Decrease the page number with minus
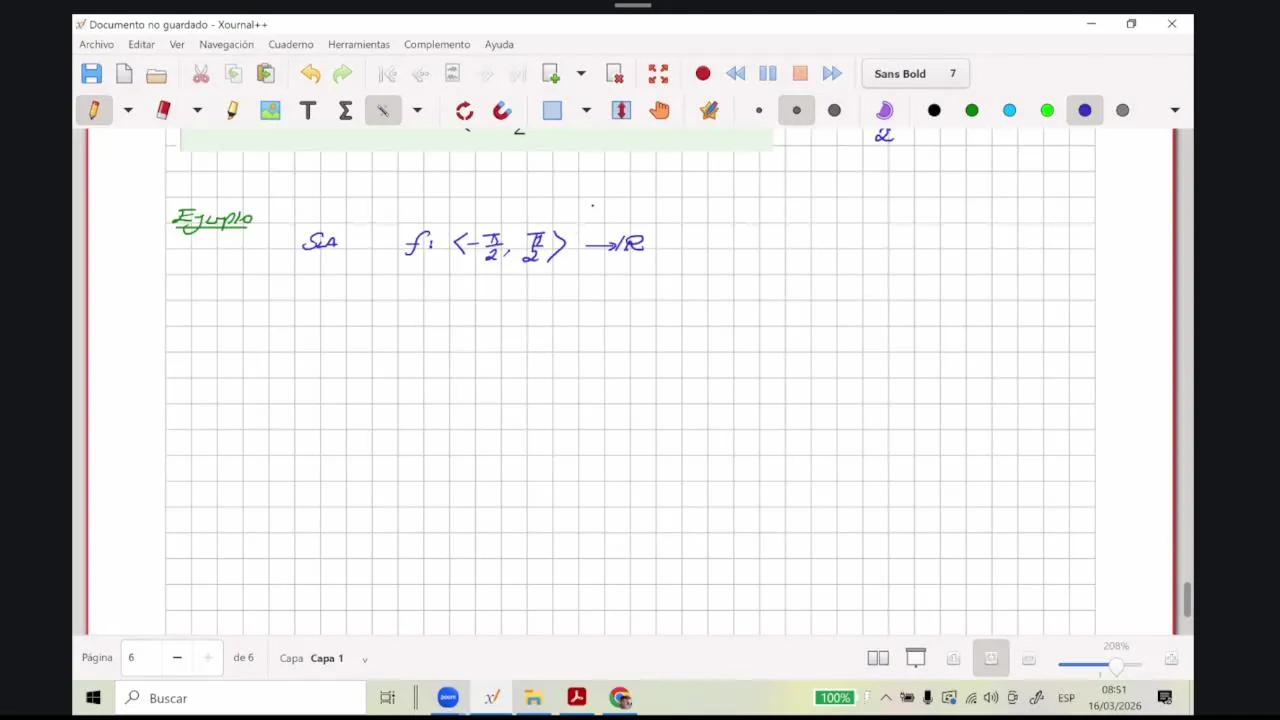The height and width of the screenshot is (720, 1280). (177, 658)
